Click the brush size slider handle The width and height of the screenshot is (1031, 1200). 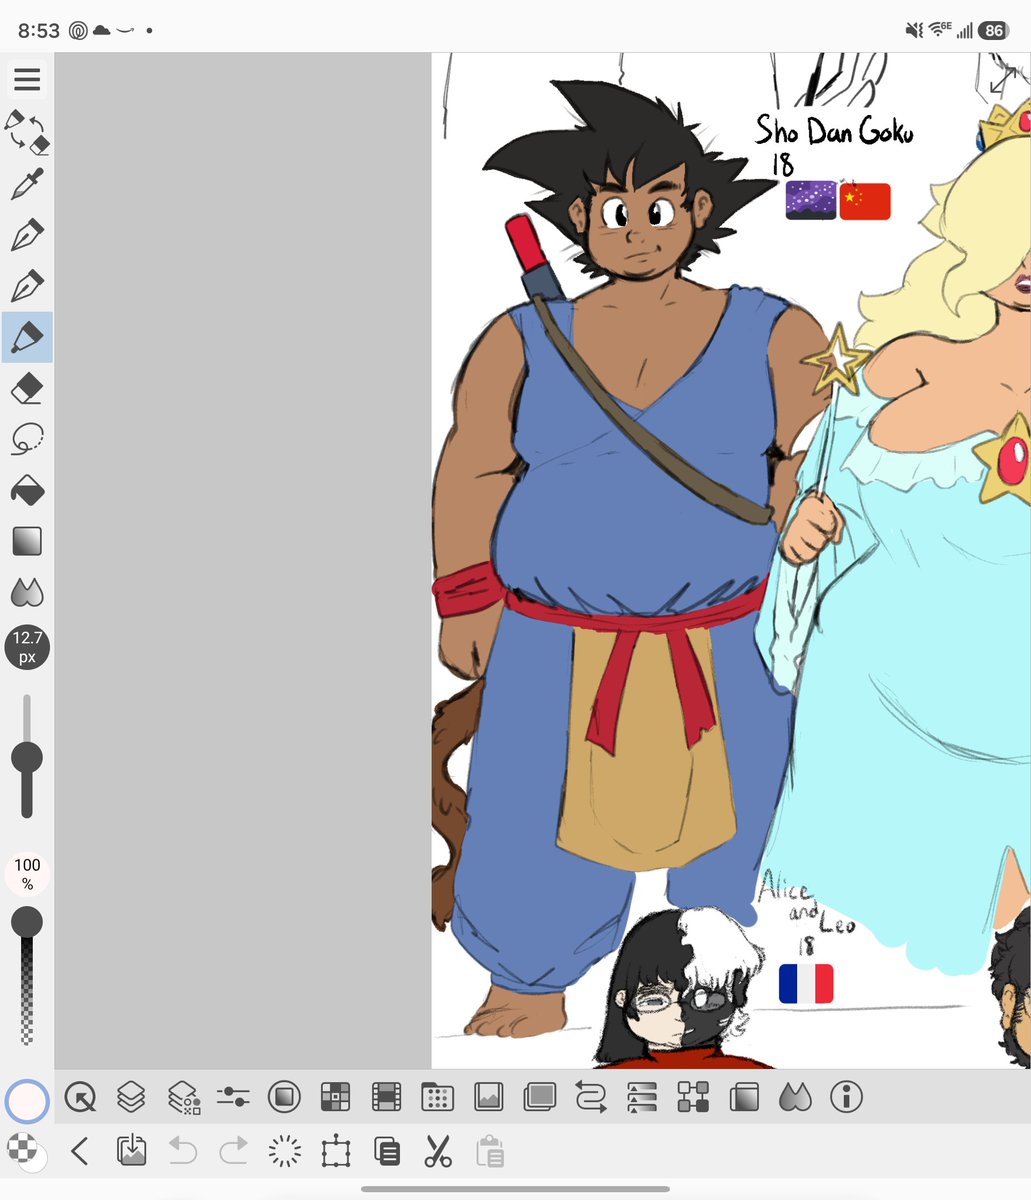click(x=27, y=757)
